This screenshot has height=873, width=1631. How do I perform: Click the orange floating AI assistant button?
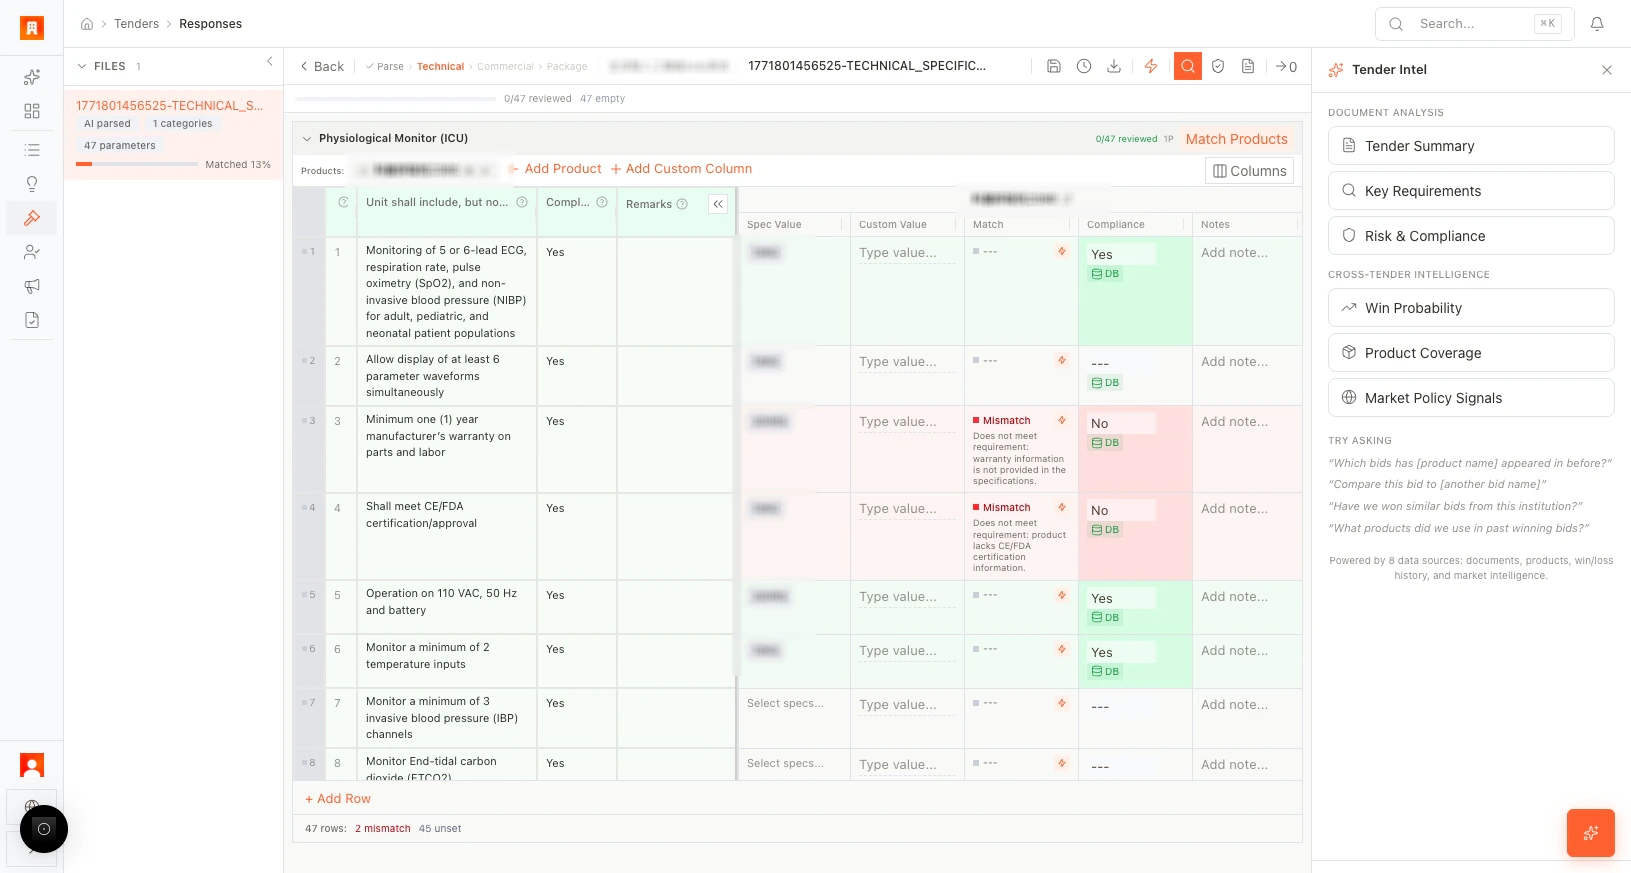tap(1591, 833)
